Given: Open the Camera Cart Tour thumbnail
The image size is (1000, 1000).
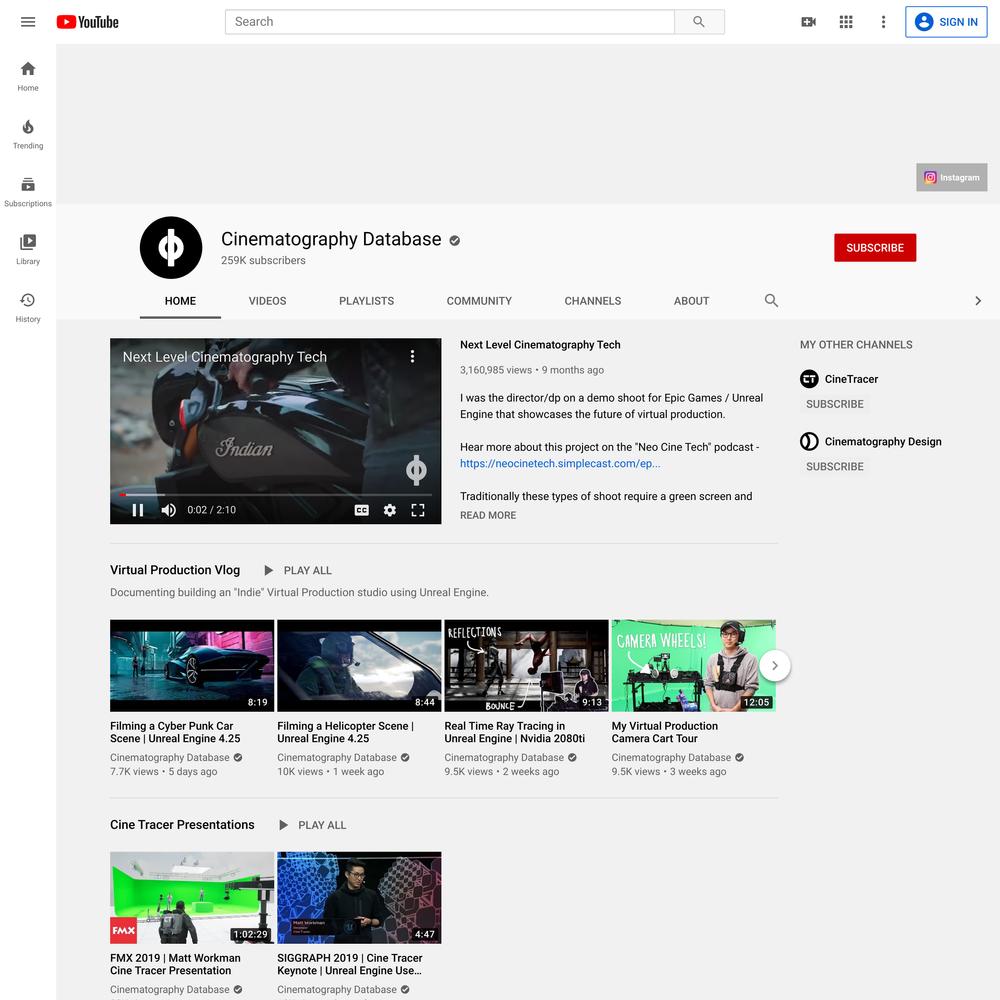Looking at the screenshot, I should (694, 666).
